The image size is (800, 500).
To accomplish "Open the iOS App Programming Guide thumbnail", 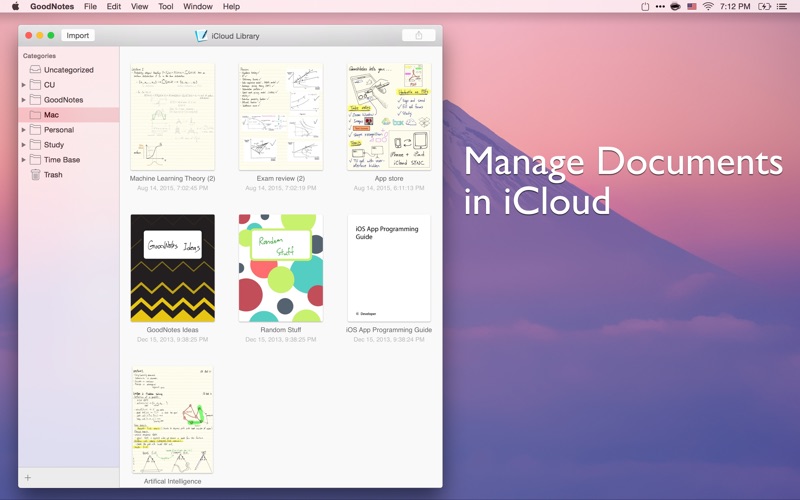I will pyautogui.click(x=389, y=268).
